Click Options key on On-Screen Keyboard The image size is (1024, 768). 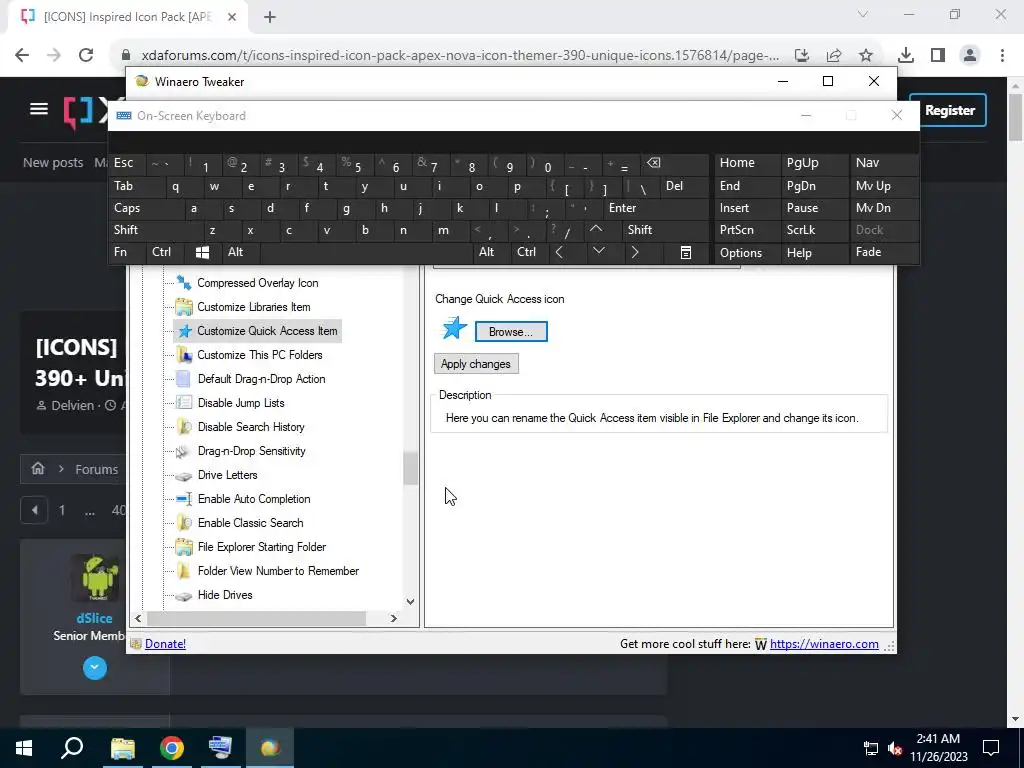coord(747,253)
